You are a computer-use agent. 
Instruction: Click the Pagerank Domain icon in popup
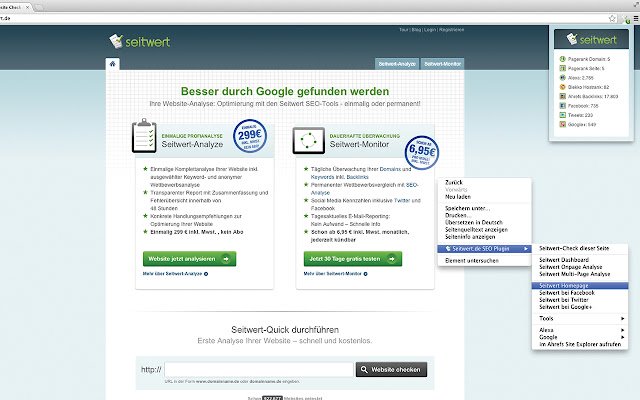562,59
